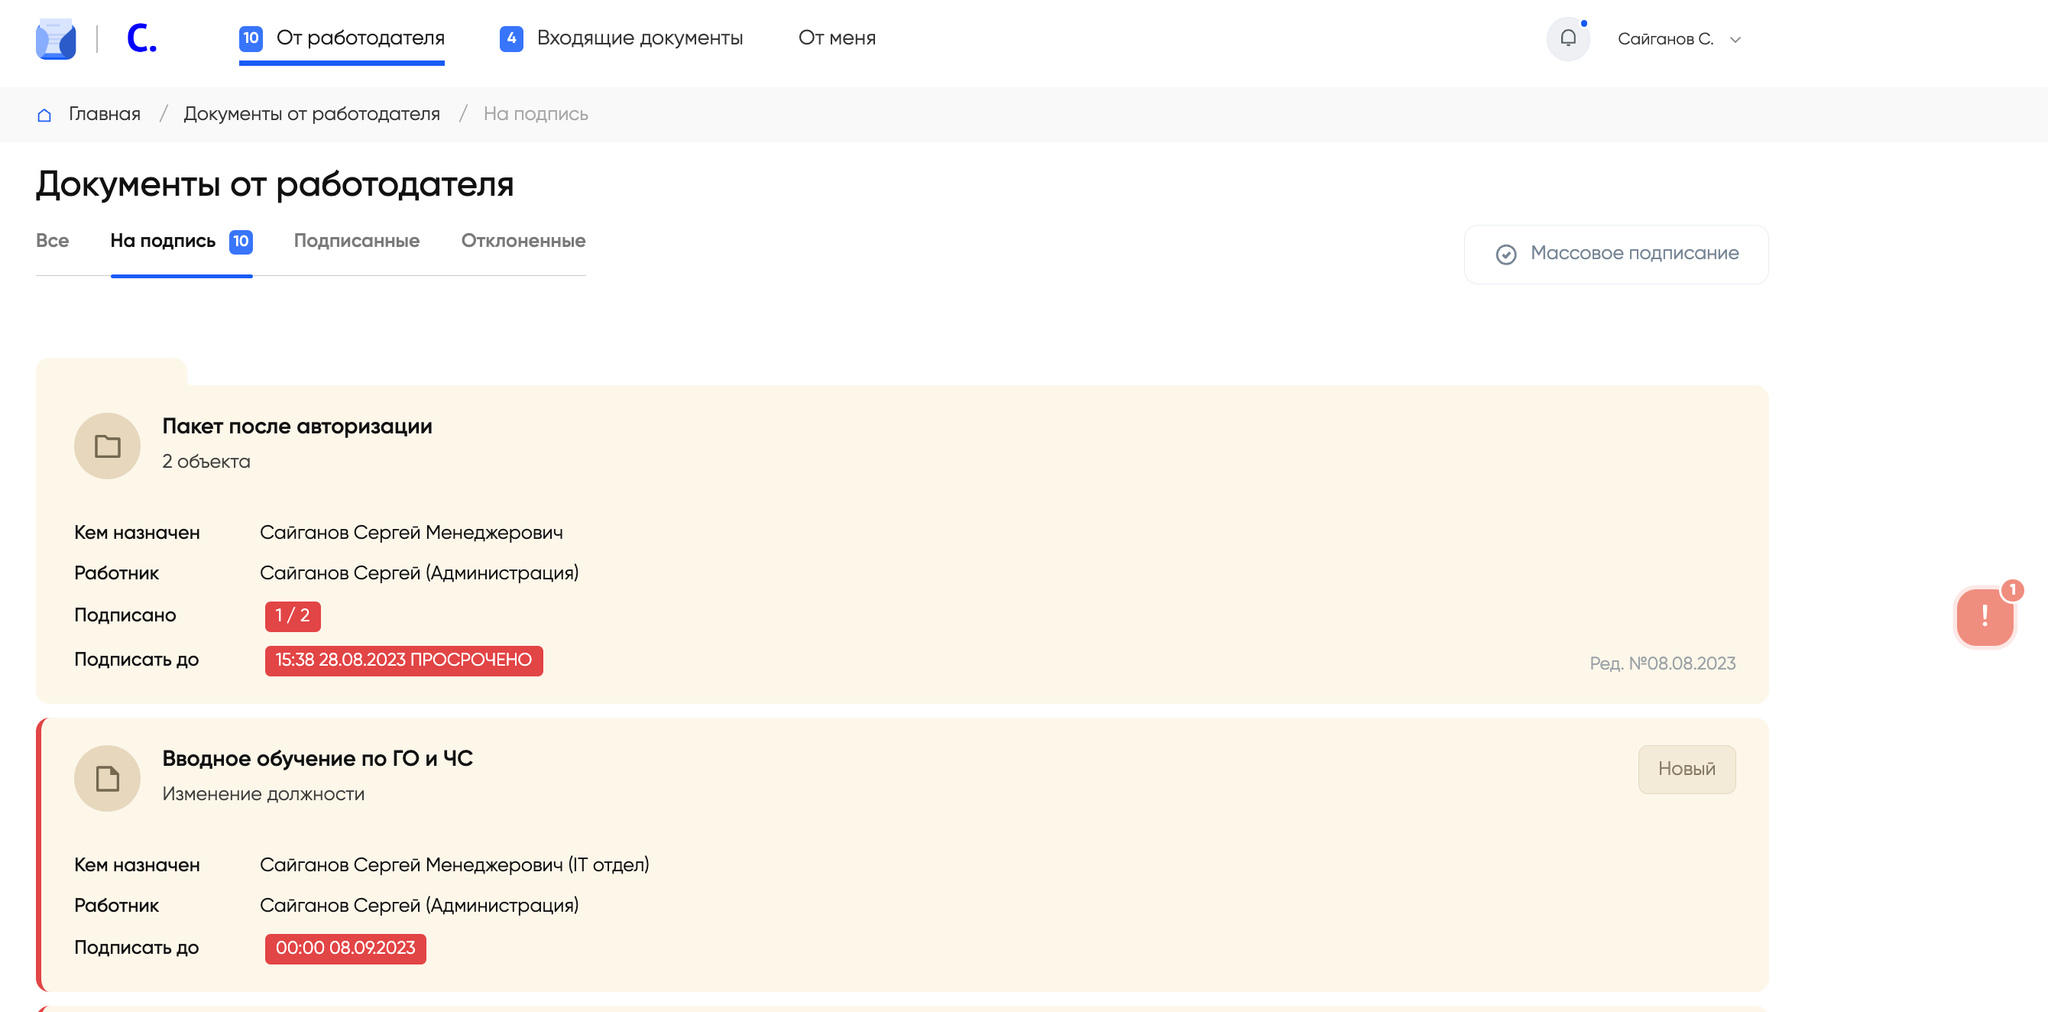This screenshot has height=1012, width=2048.
Task: Click the document icon of Вводное обучение
Action: coord(107,778)
